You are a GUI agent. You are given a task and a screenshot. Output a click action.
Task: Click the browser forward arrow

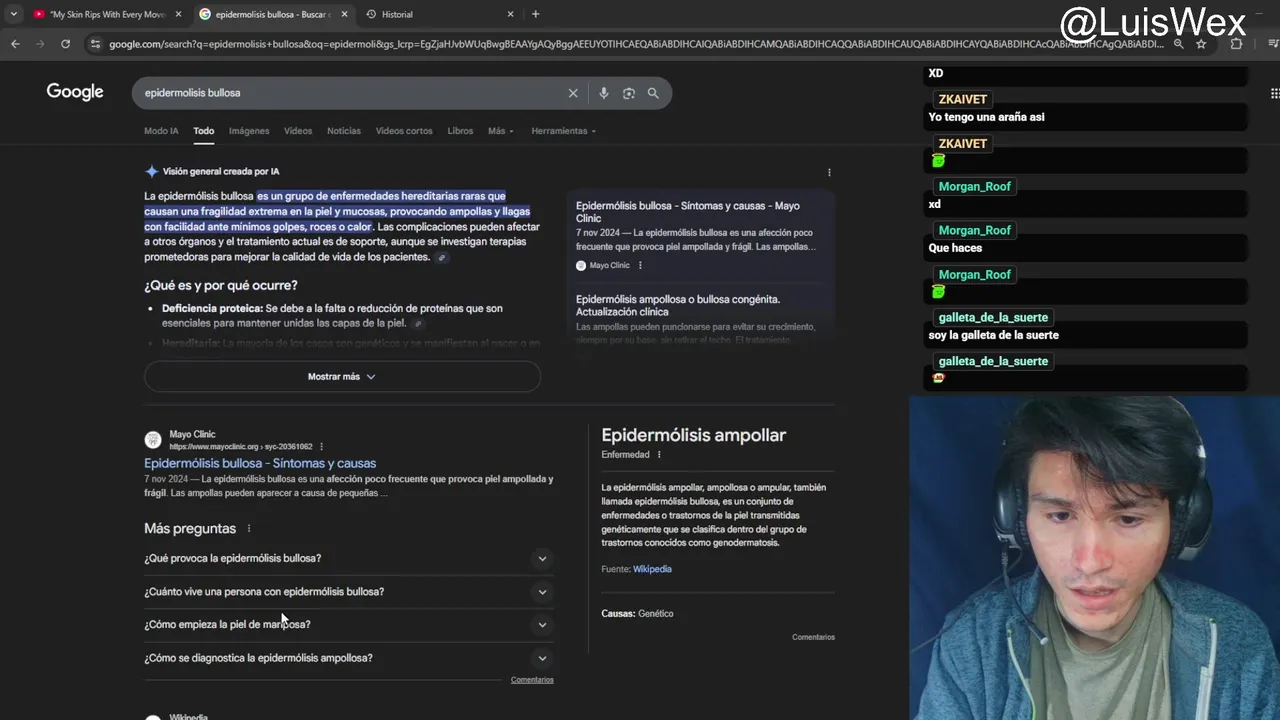coord(40,44)
